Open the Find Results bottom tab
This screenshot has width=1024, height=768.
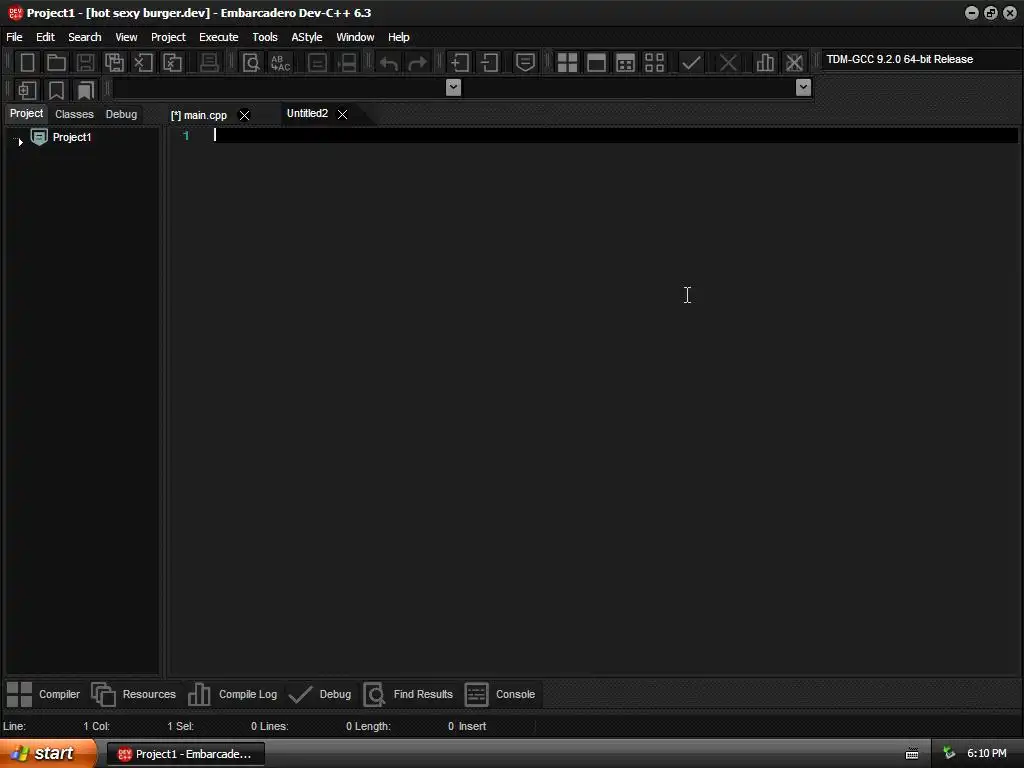pos(408,694)
